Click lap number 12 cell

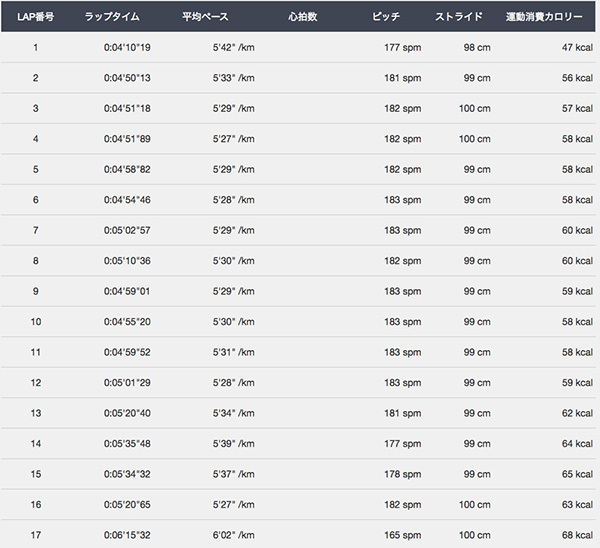36,383
